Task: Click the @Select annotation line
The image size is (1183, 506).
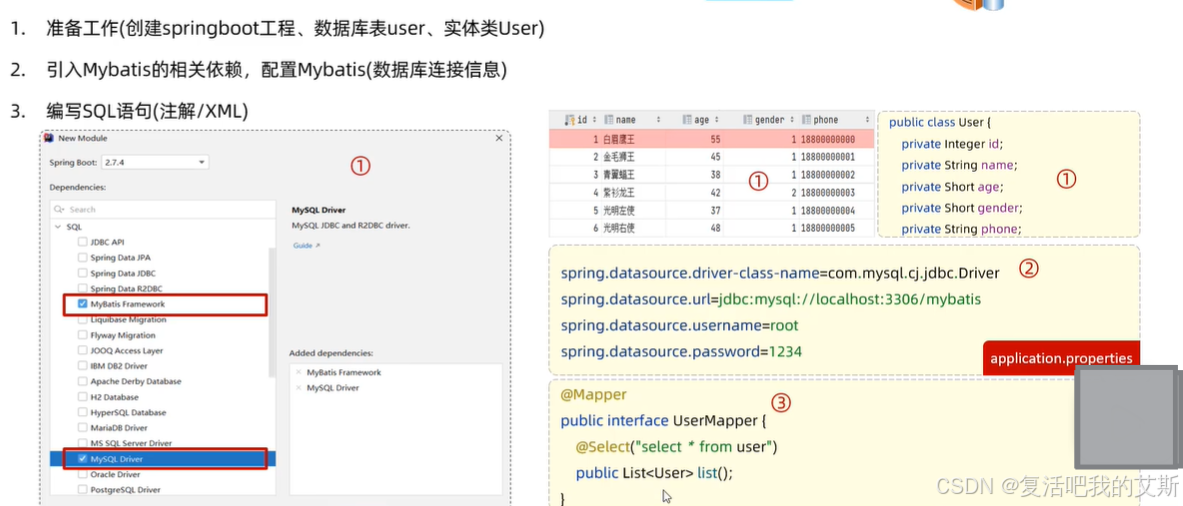Action: 676,447
